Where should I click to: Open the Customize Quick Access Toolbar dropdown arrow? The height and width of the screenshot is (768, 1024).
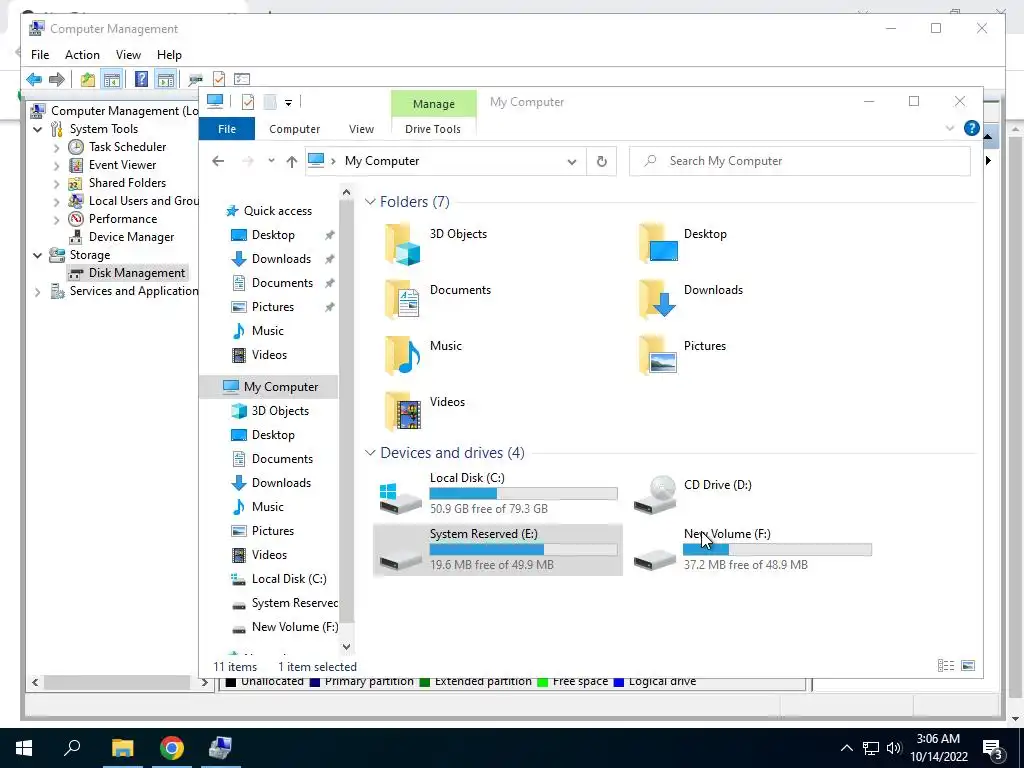[288, 103]
